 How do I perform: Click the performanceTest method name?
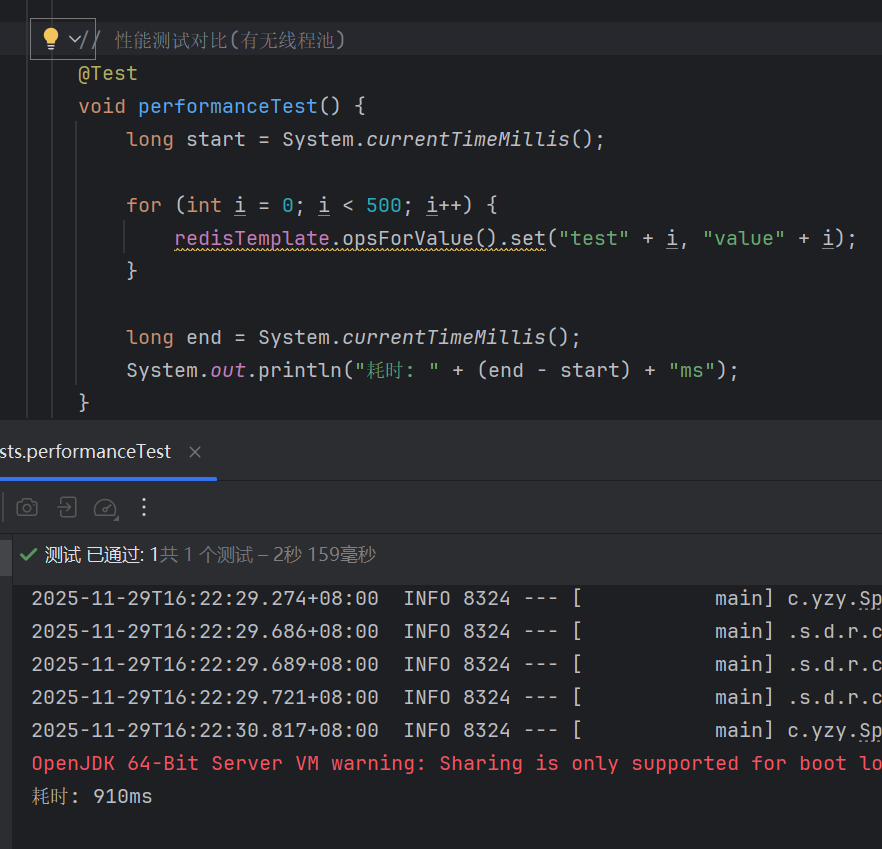(x=228, y=107)
